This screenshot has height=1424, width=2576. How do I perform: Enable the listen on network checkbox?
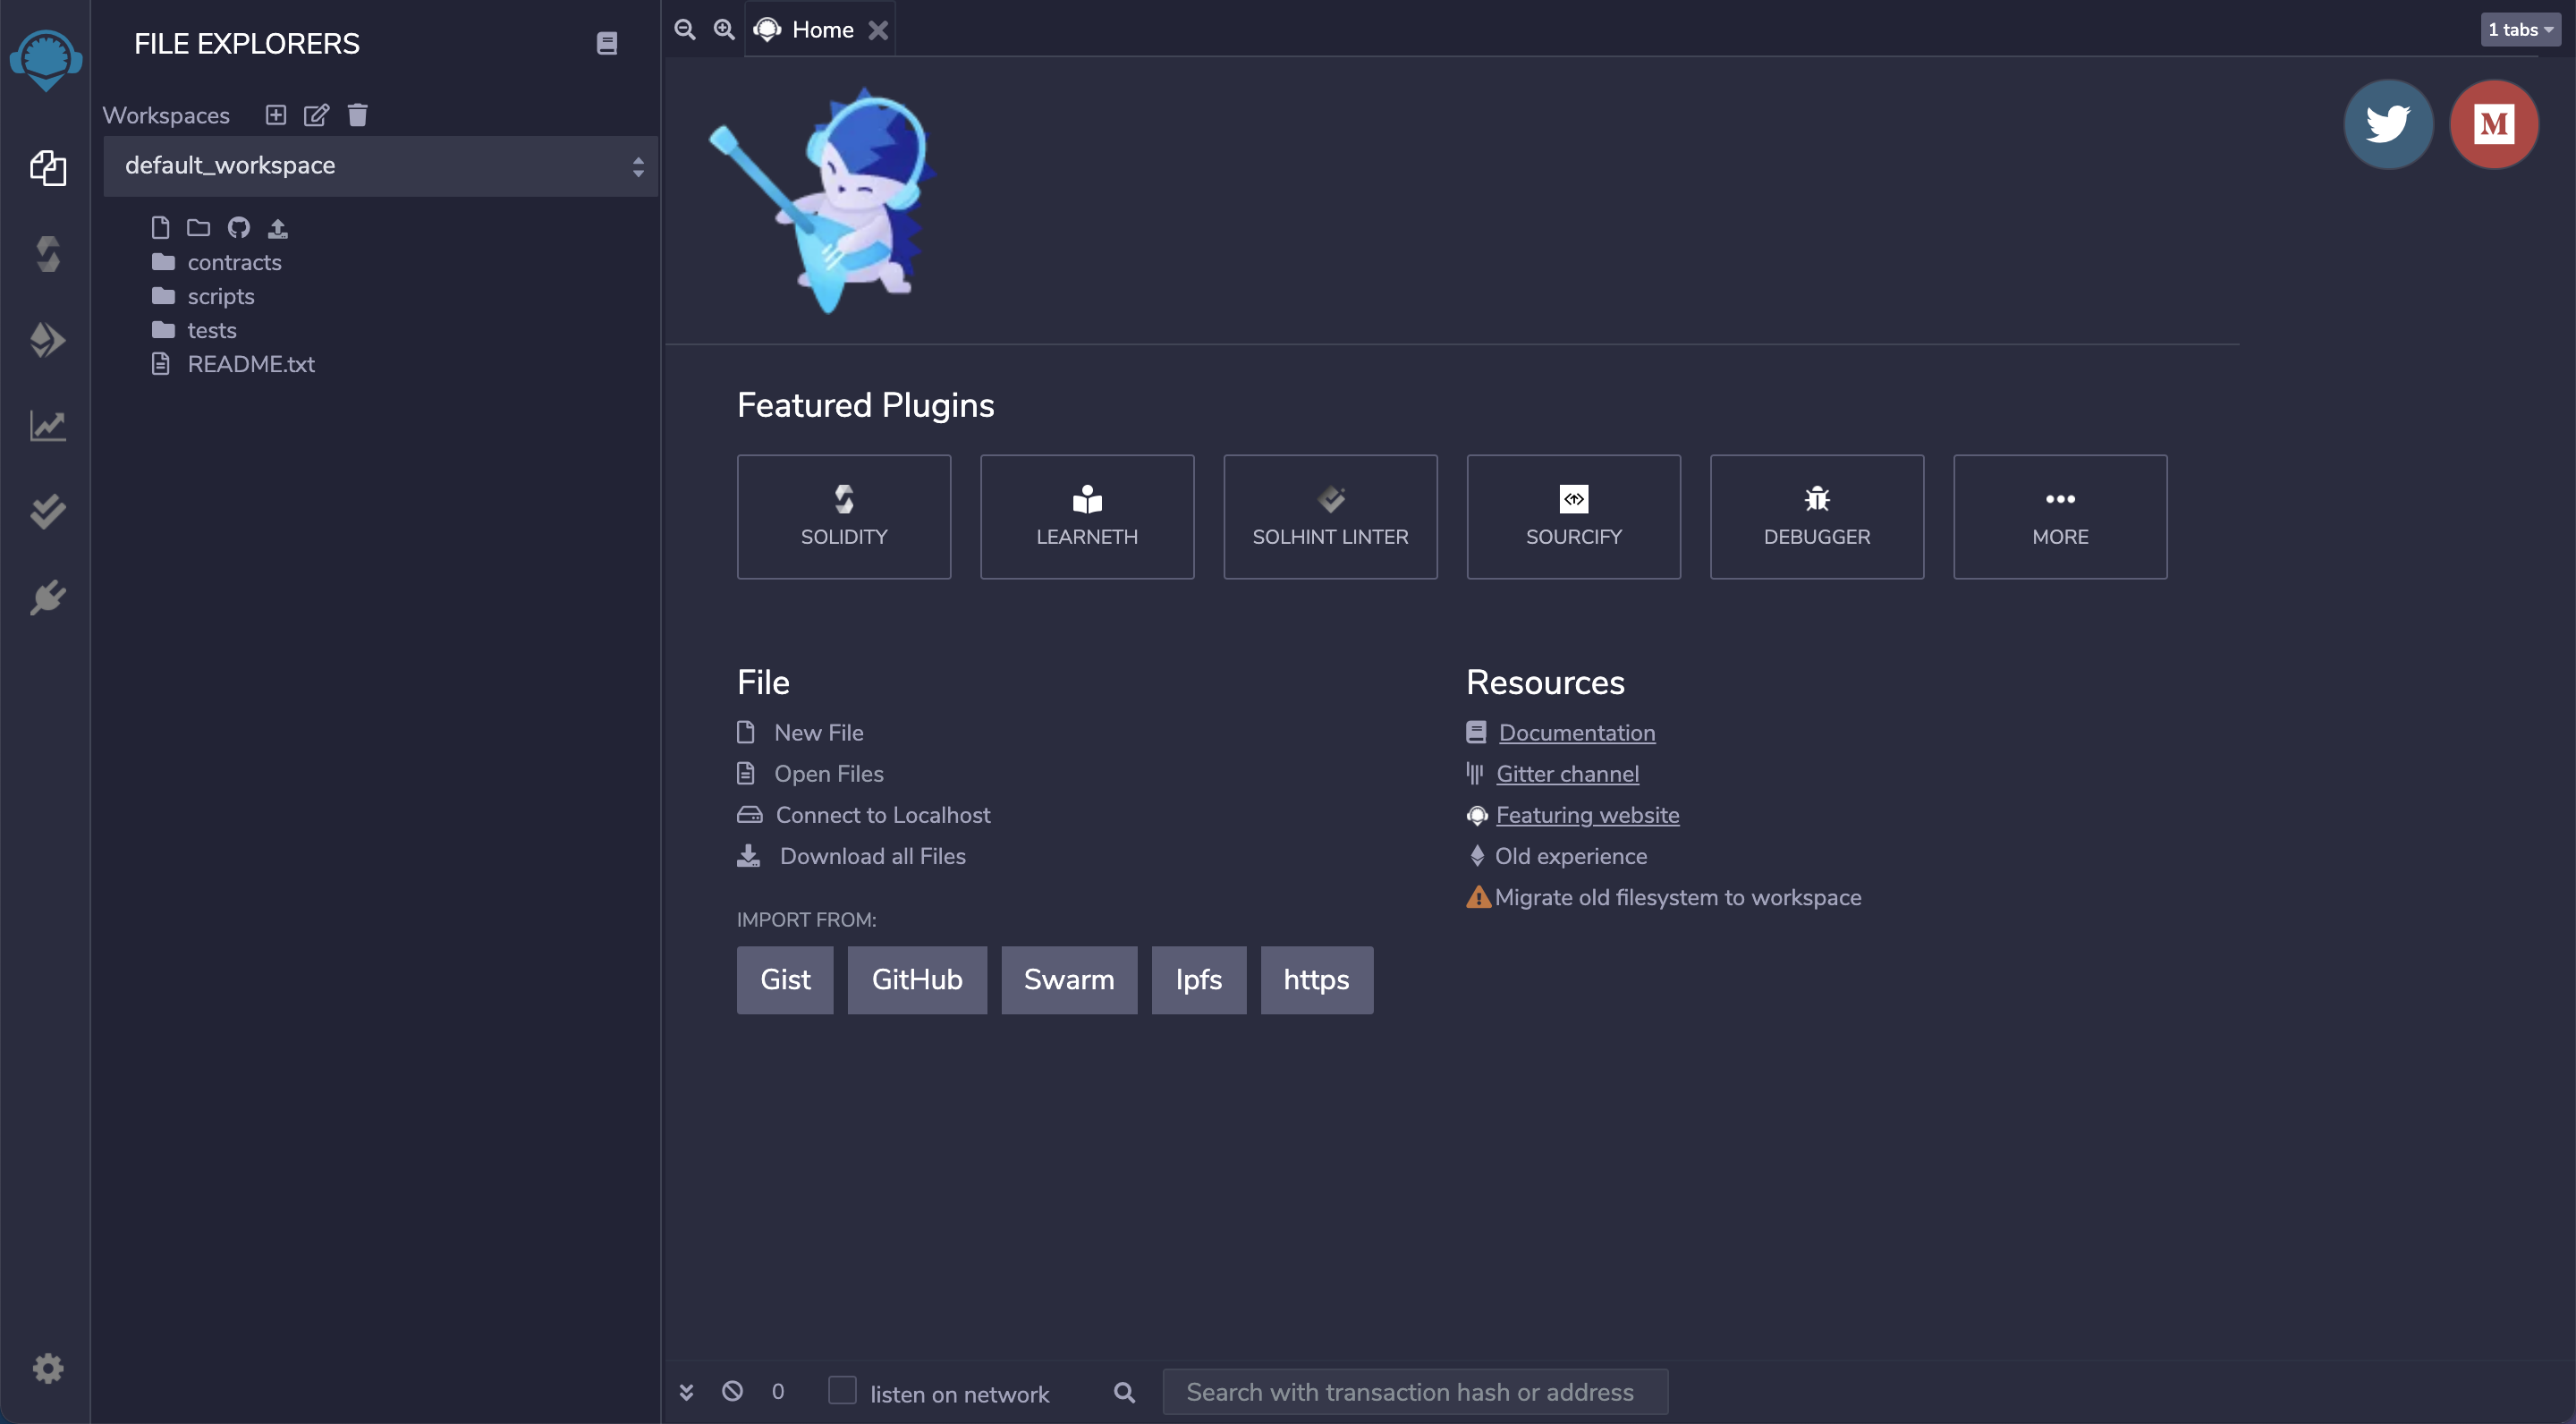click(842, 1390)
